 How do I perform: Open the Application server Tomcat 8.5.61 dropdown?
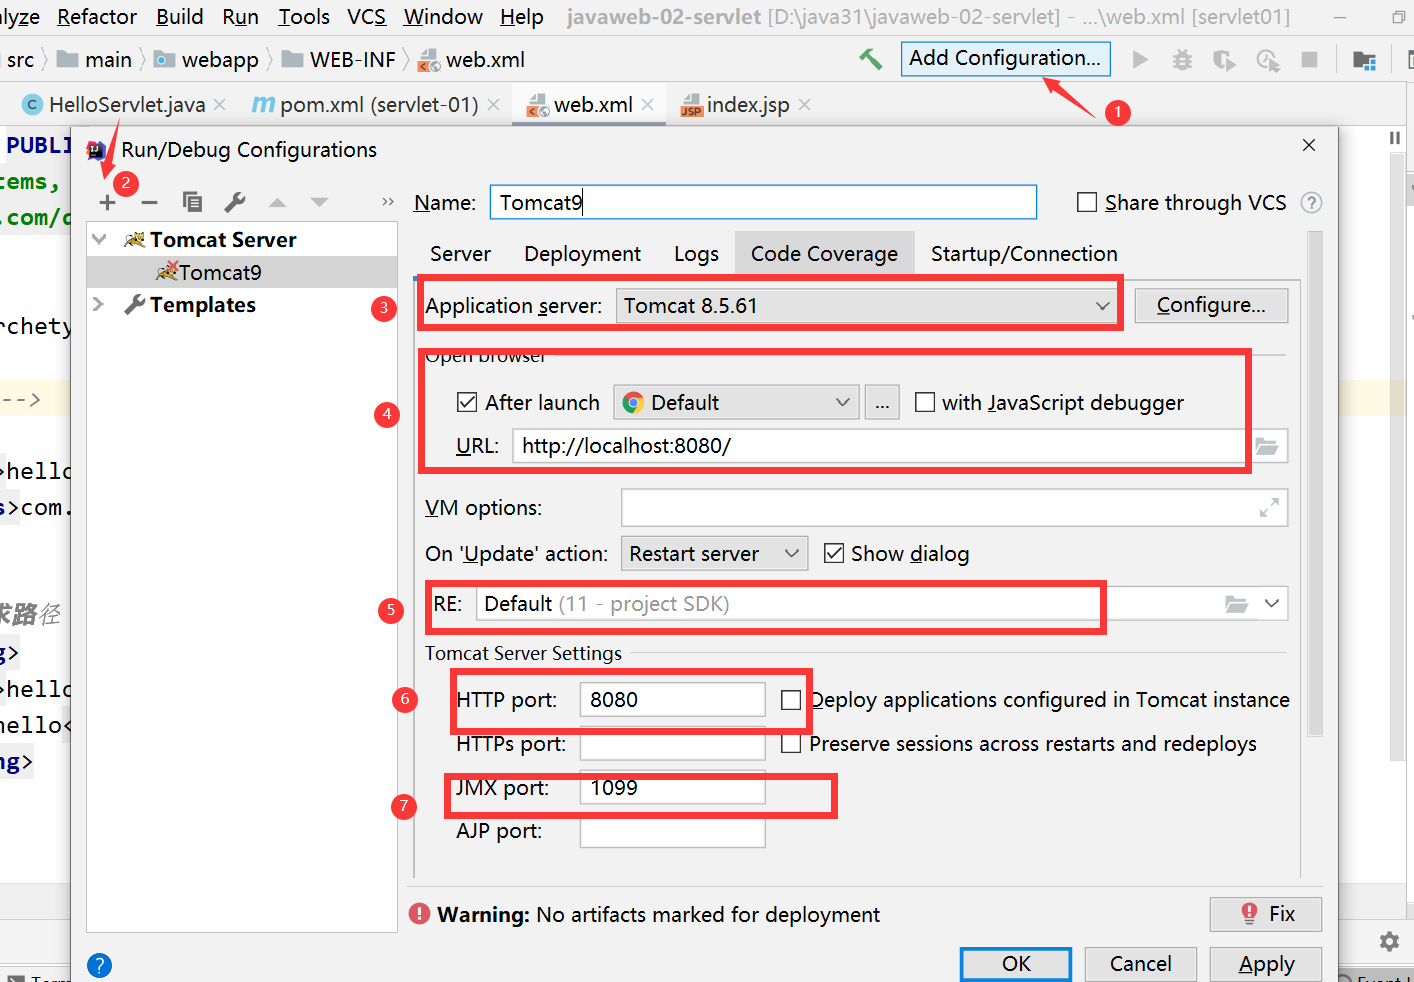coord(868,306)
